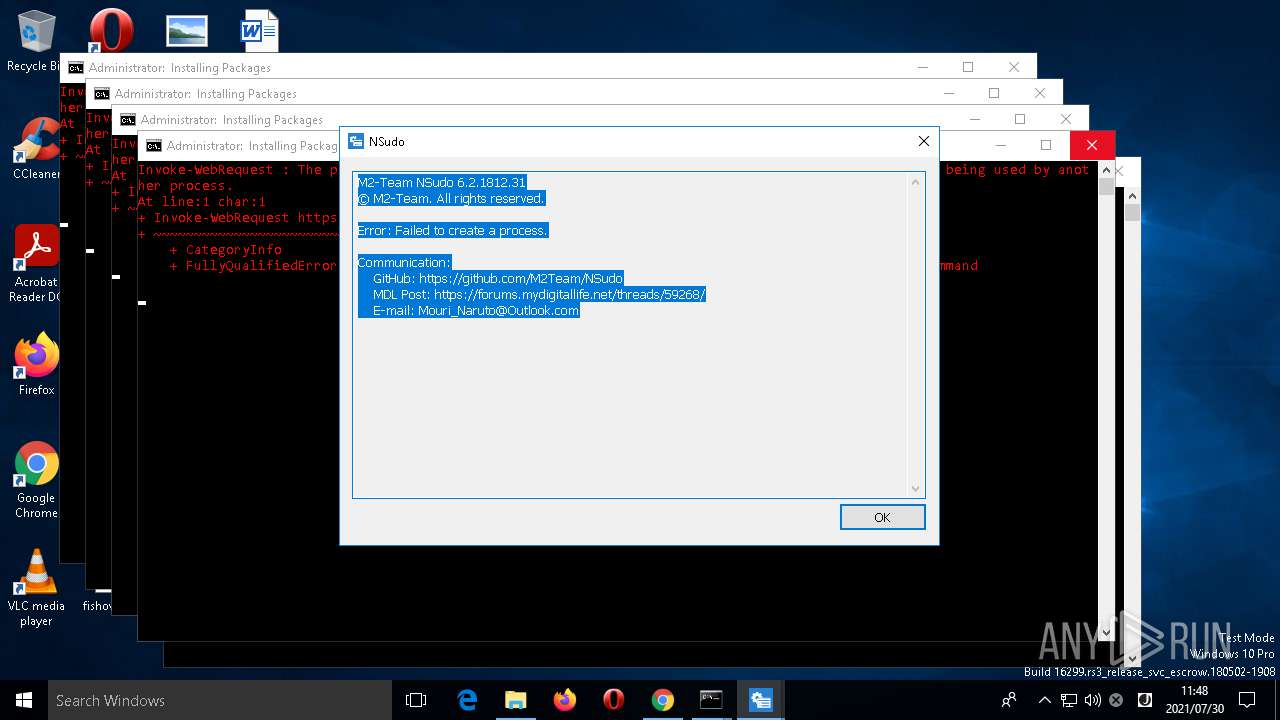Click the NSudo dialog title icon

pyautogui.click(x=355, y=142)
